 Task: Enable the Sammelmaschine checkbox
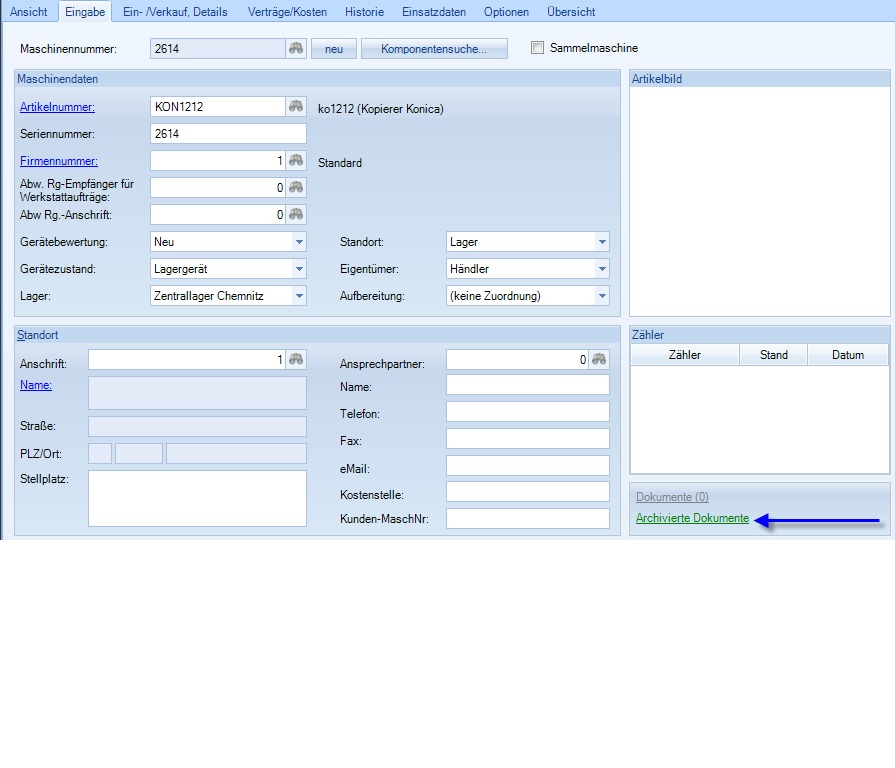[x=538, y=48]
